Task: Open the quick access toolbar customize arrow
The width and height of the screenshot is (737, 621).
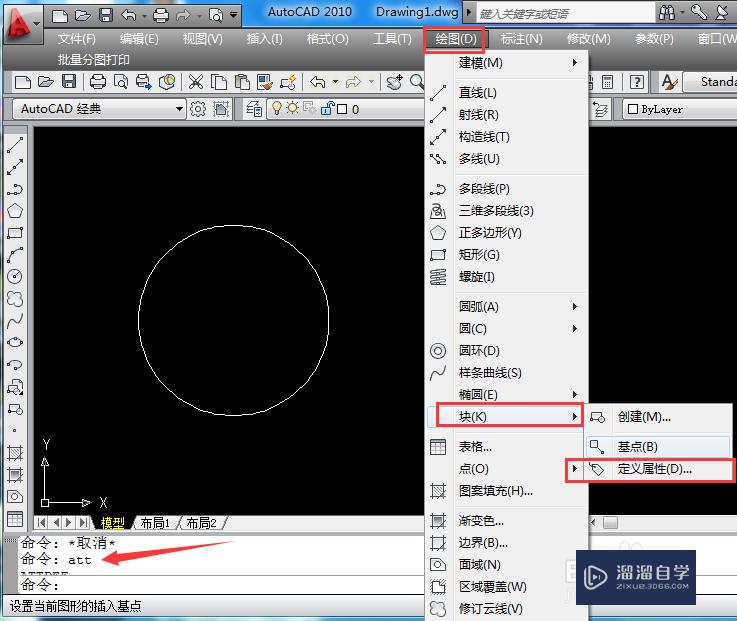Action: [x=234, y=15]
